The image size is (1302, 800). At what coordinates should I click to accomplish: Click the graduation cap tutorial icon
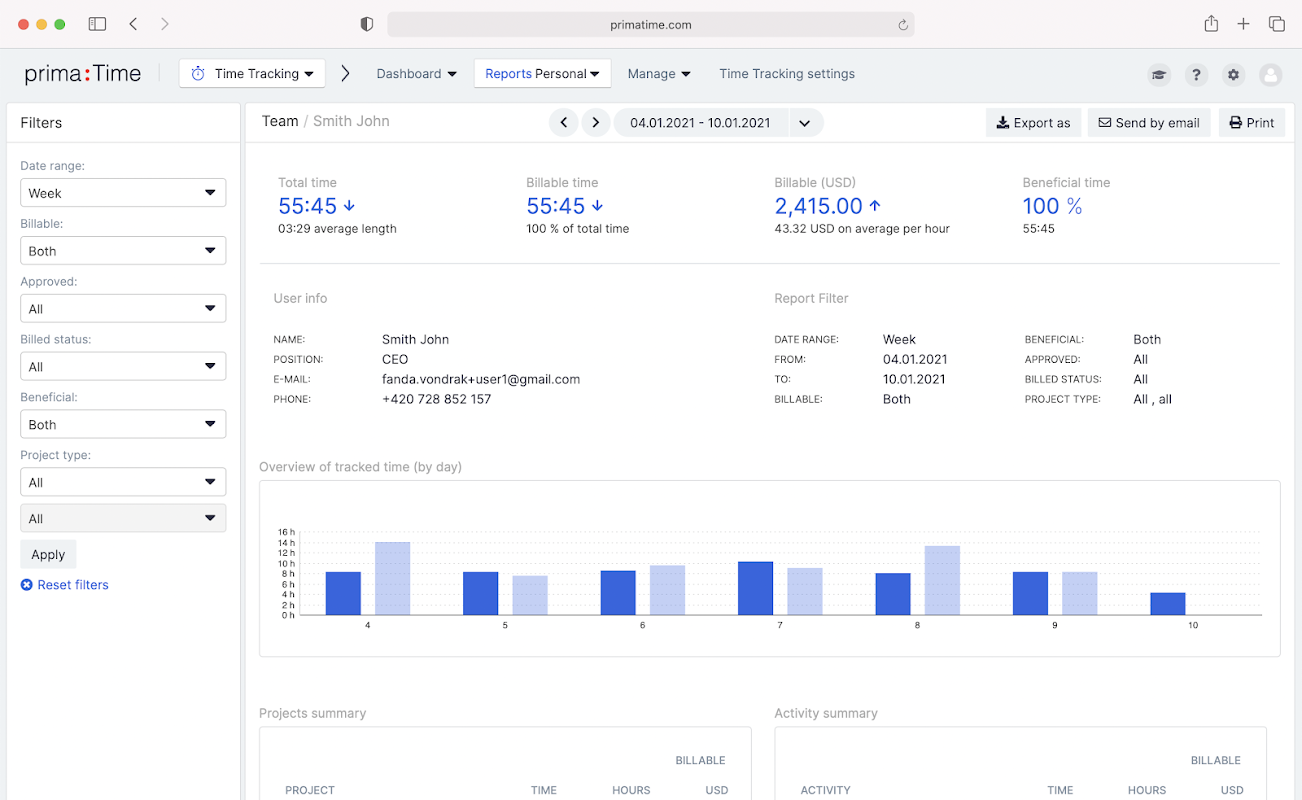tap(1158, 74)
